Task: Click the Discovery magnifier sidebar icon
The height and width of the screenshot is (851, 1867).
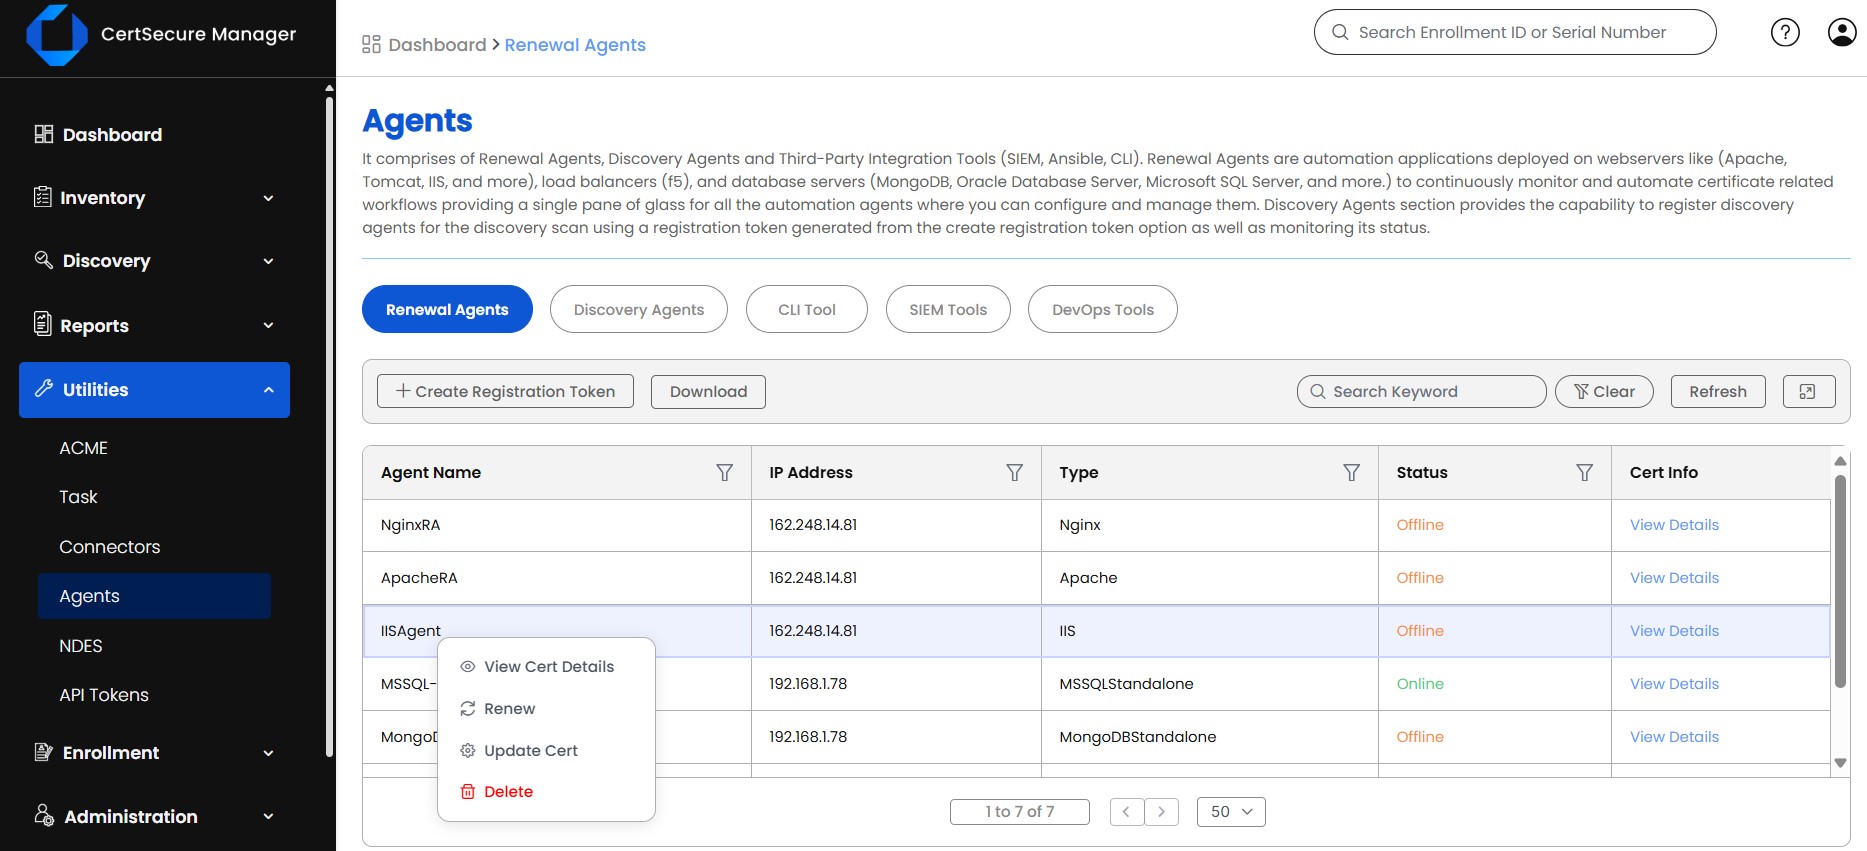Action: coord(44,260)
